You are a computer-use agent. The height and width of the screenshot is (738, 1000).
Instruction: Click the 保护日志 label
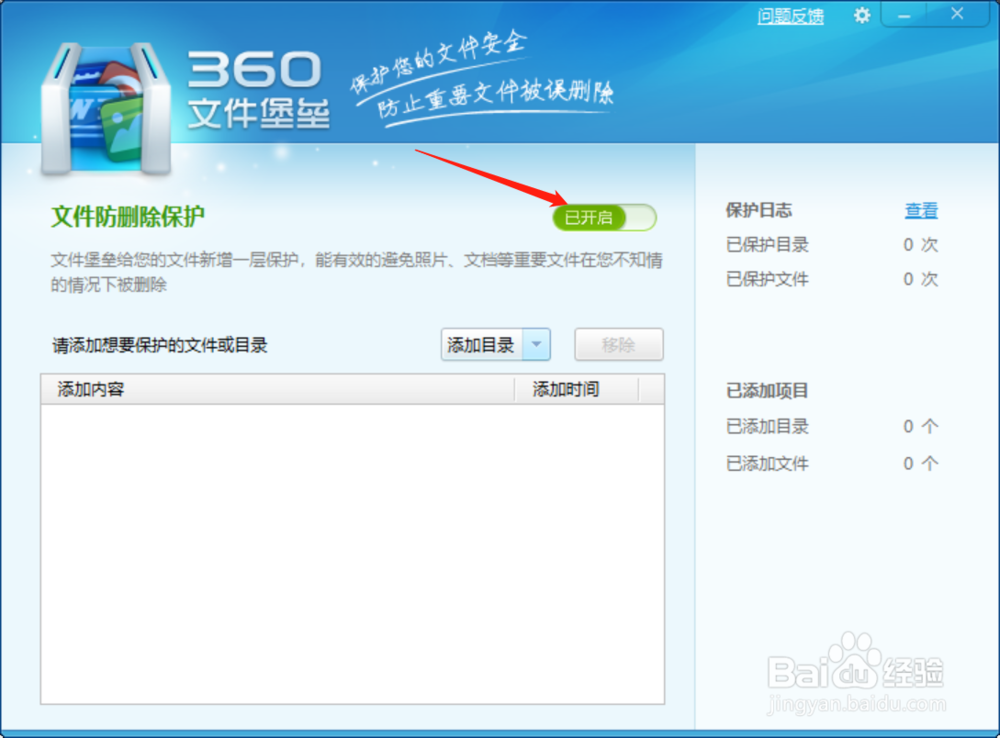pos(759,210)
